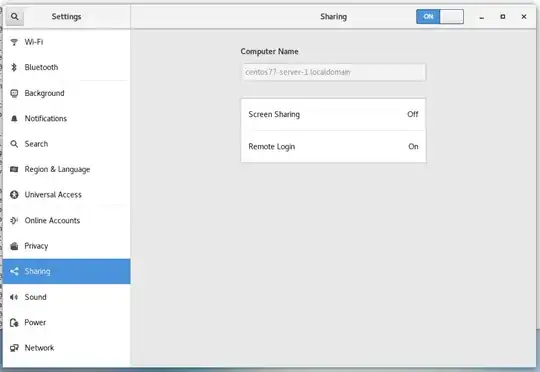Open Remote Login options row

coord(333,146)
